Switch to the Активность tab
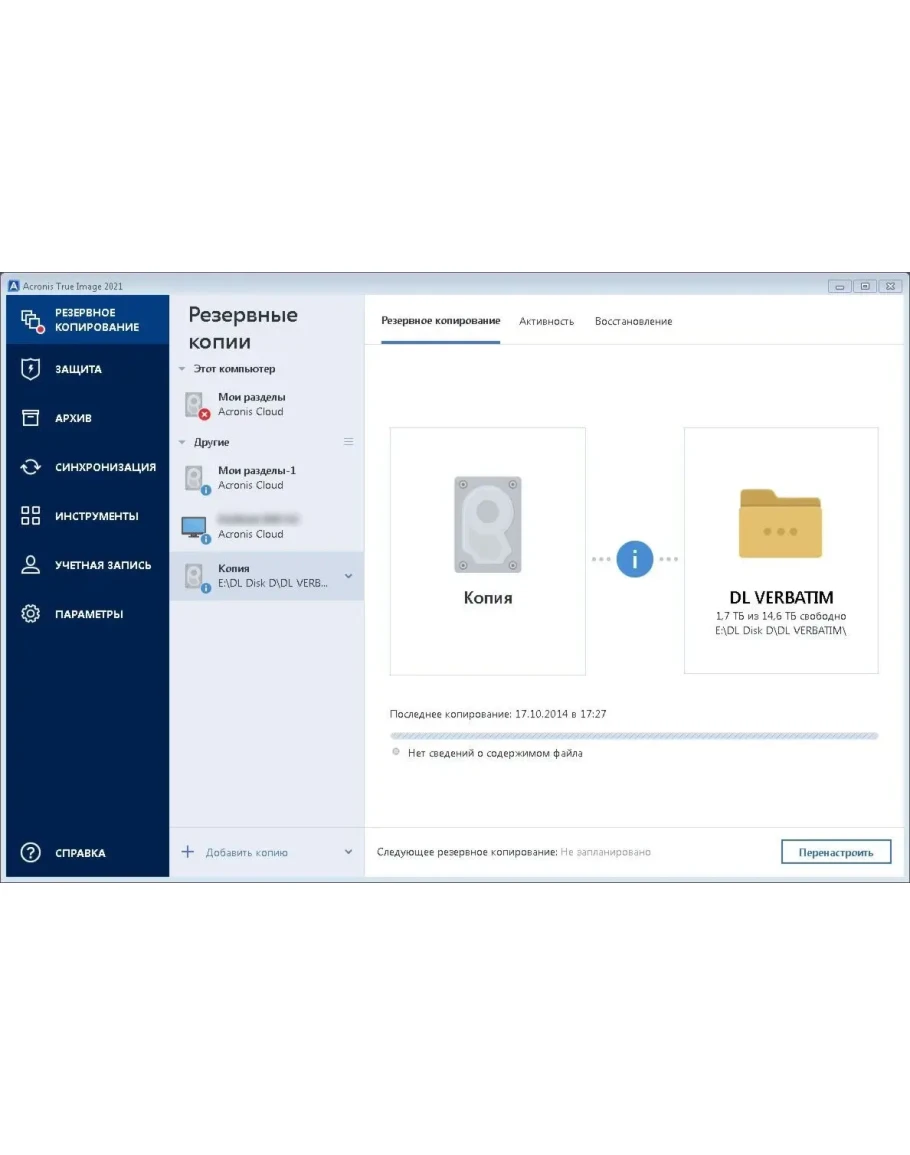The width and height of the screenshot is (910, 1155). coord(546,321)
